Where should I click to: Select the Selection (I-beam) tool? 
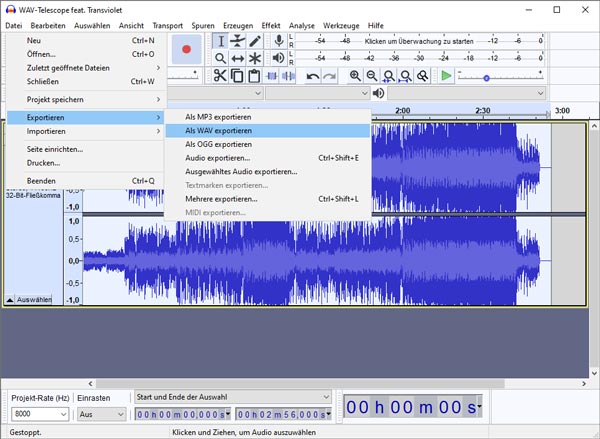point(220,41)
